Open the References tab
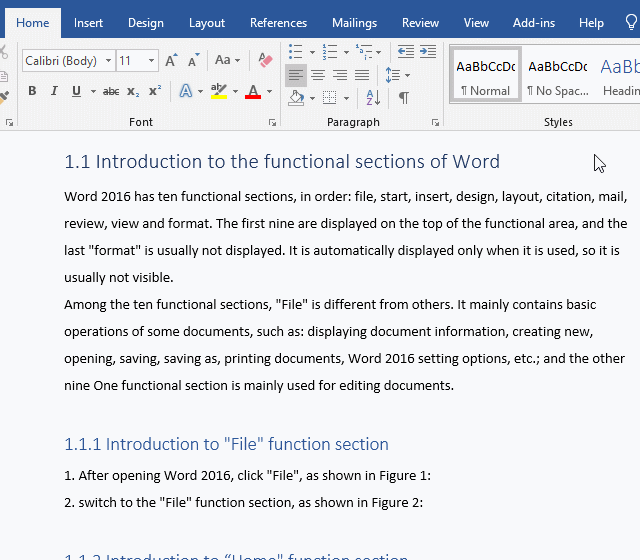This screenshot has height=560, width=640. pyautogui.click(x=278, y=23)
